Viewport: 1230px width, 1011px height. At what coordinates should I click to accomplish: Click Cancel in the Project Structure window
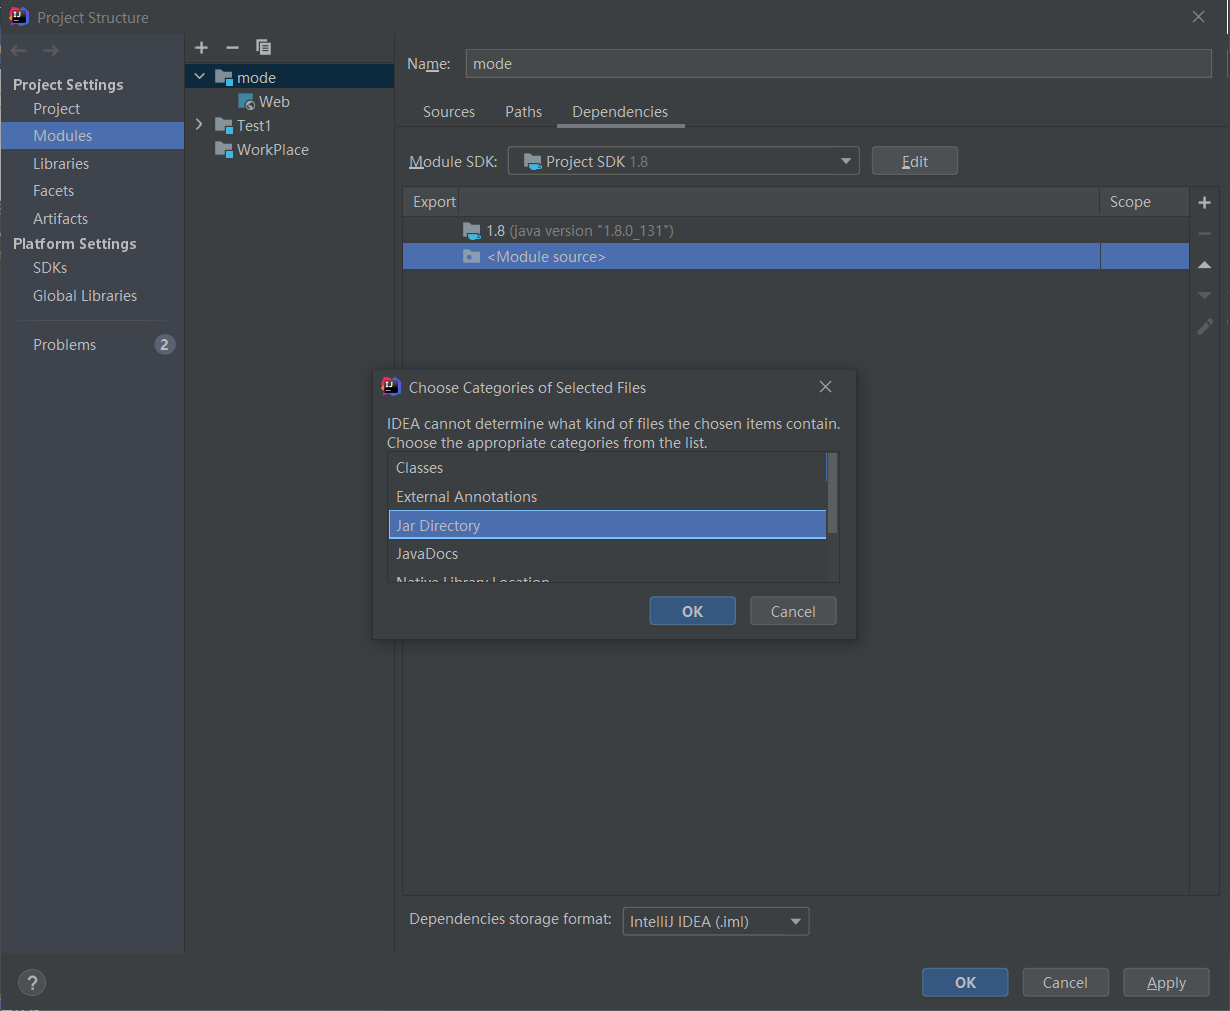point(1065,982)
